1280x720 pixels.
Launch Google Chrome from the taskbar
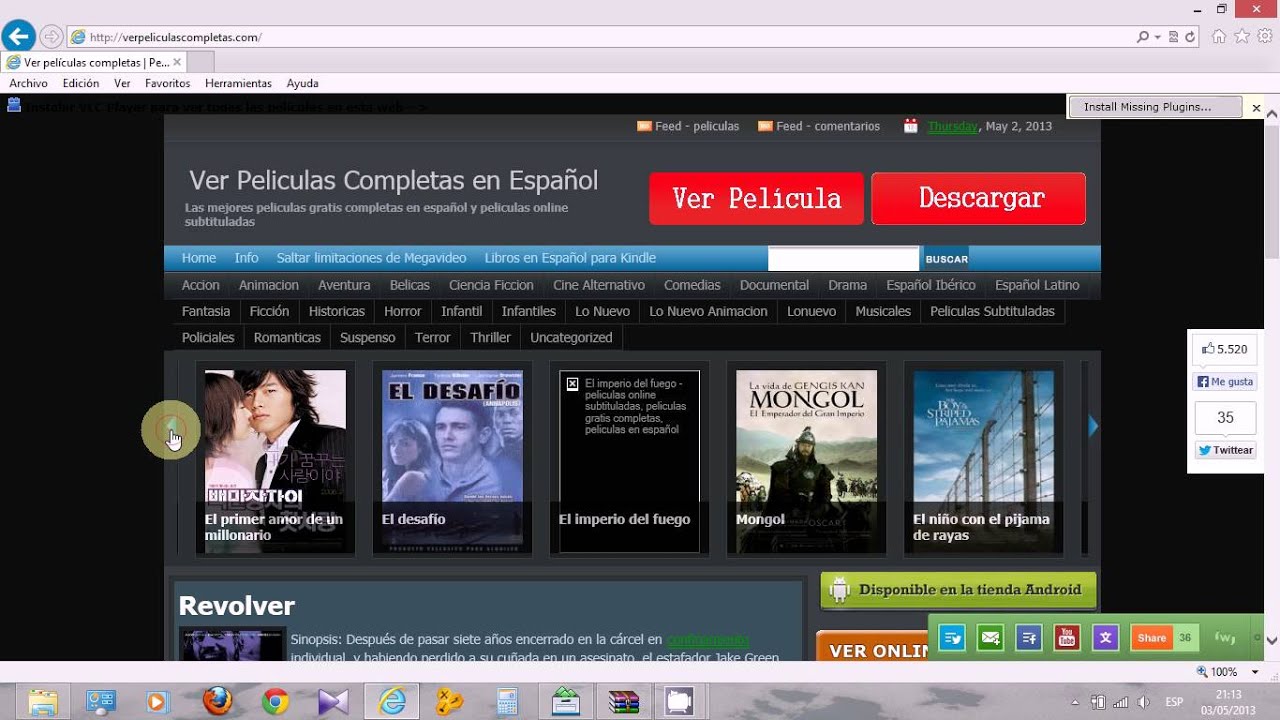(276, 702)
